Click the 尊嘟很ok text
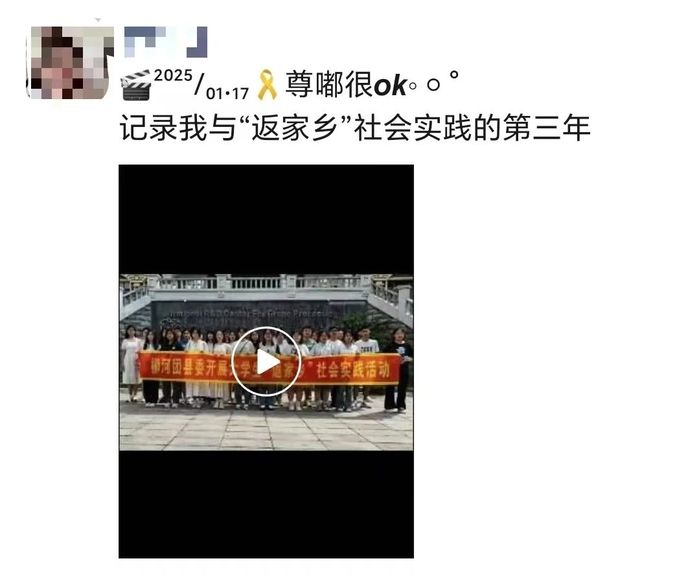Screen dimensions: 699x574 click(x=345, y=84)
